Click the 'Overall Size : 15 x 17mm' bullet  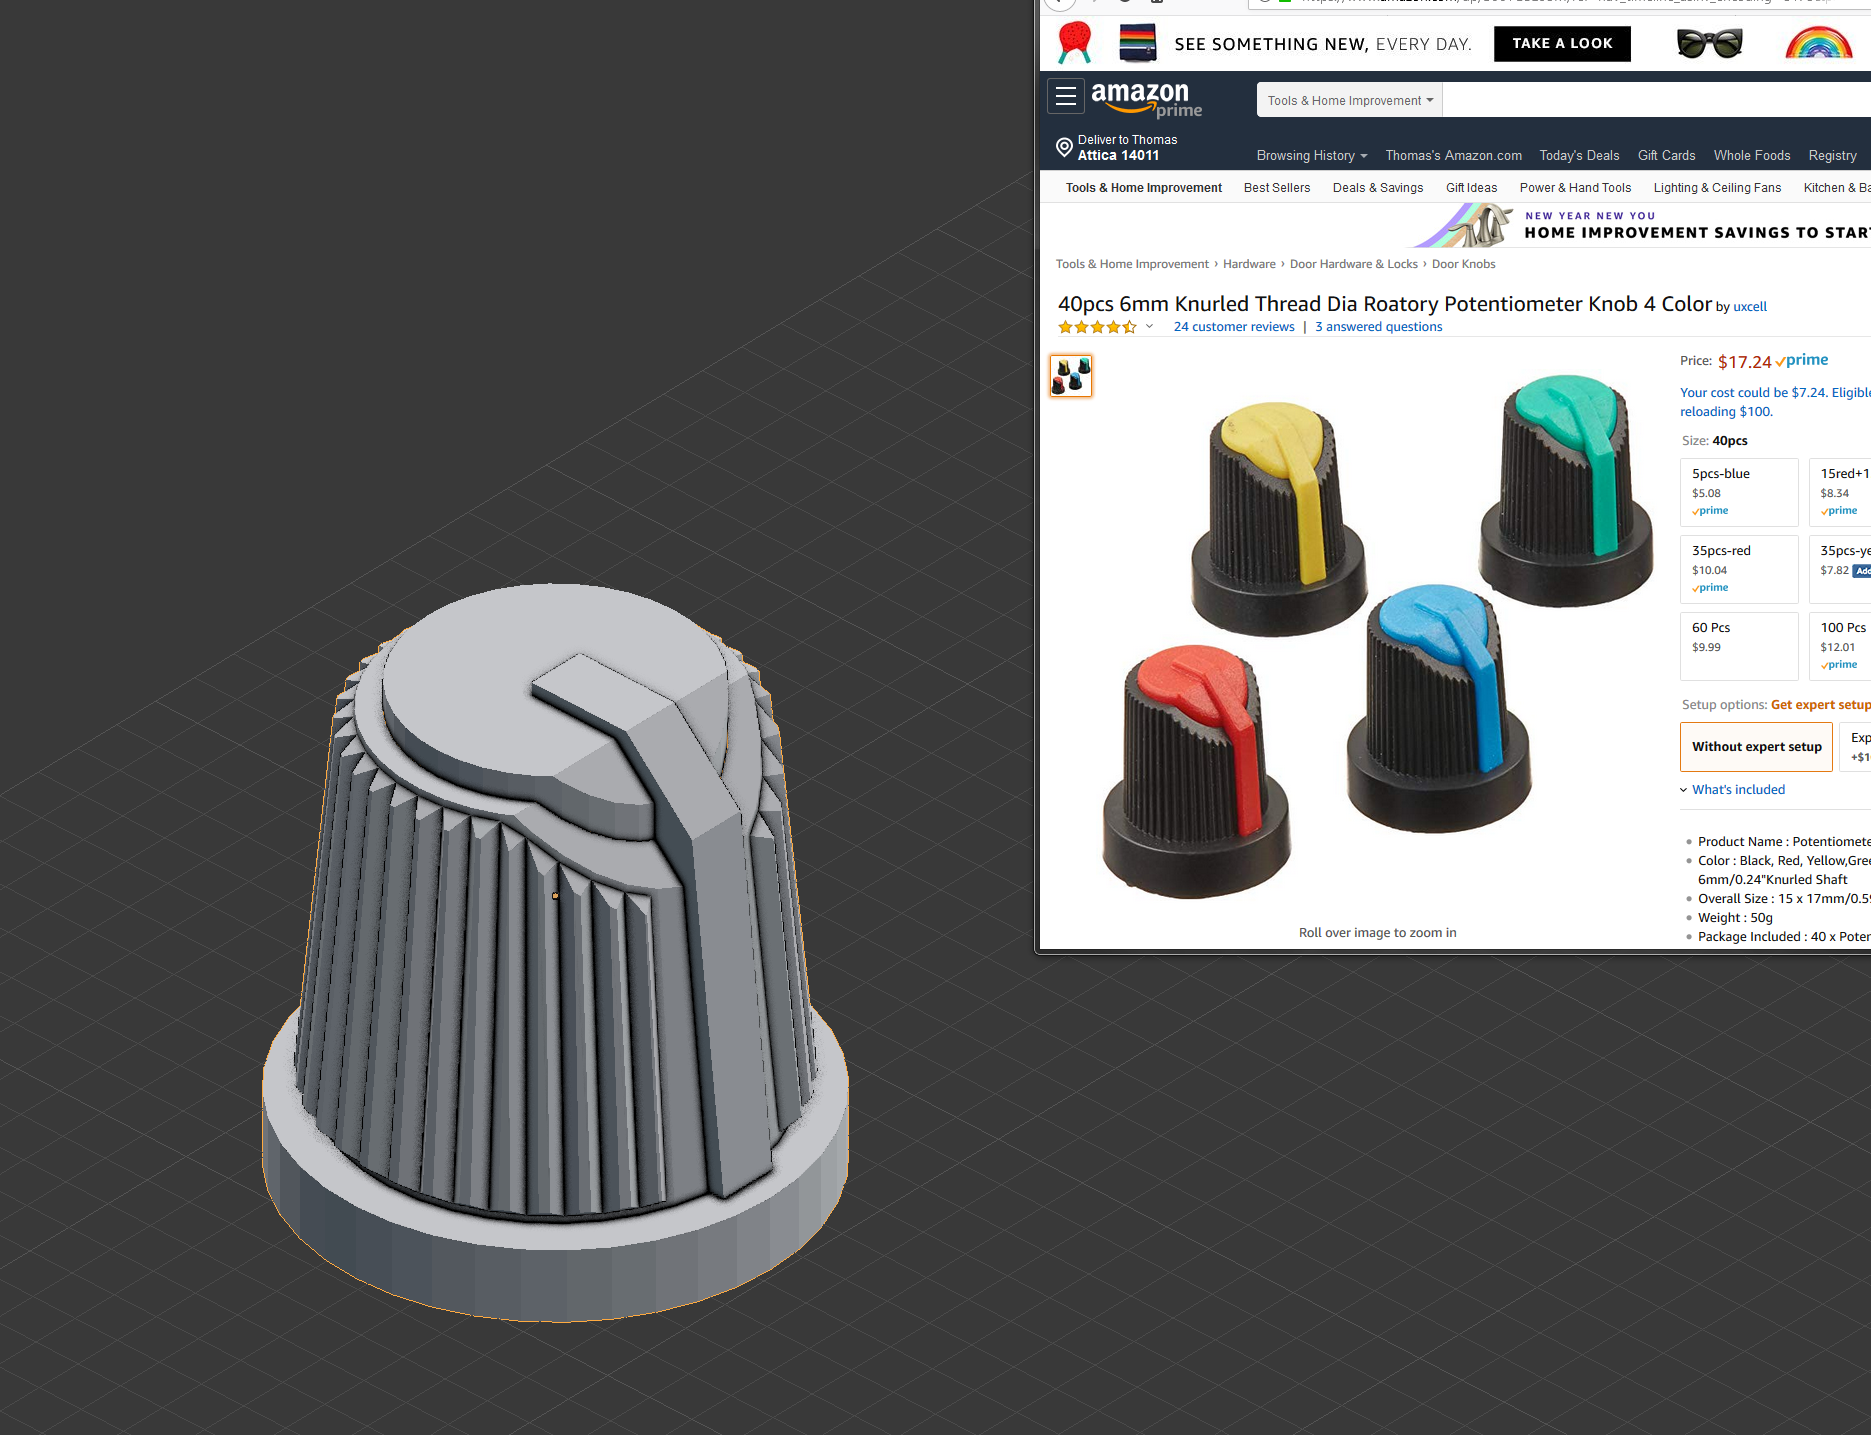click(1784, 899)
